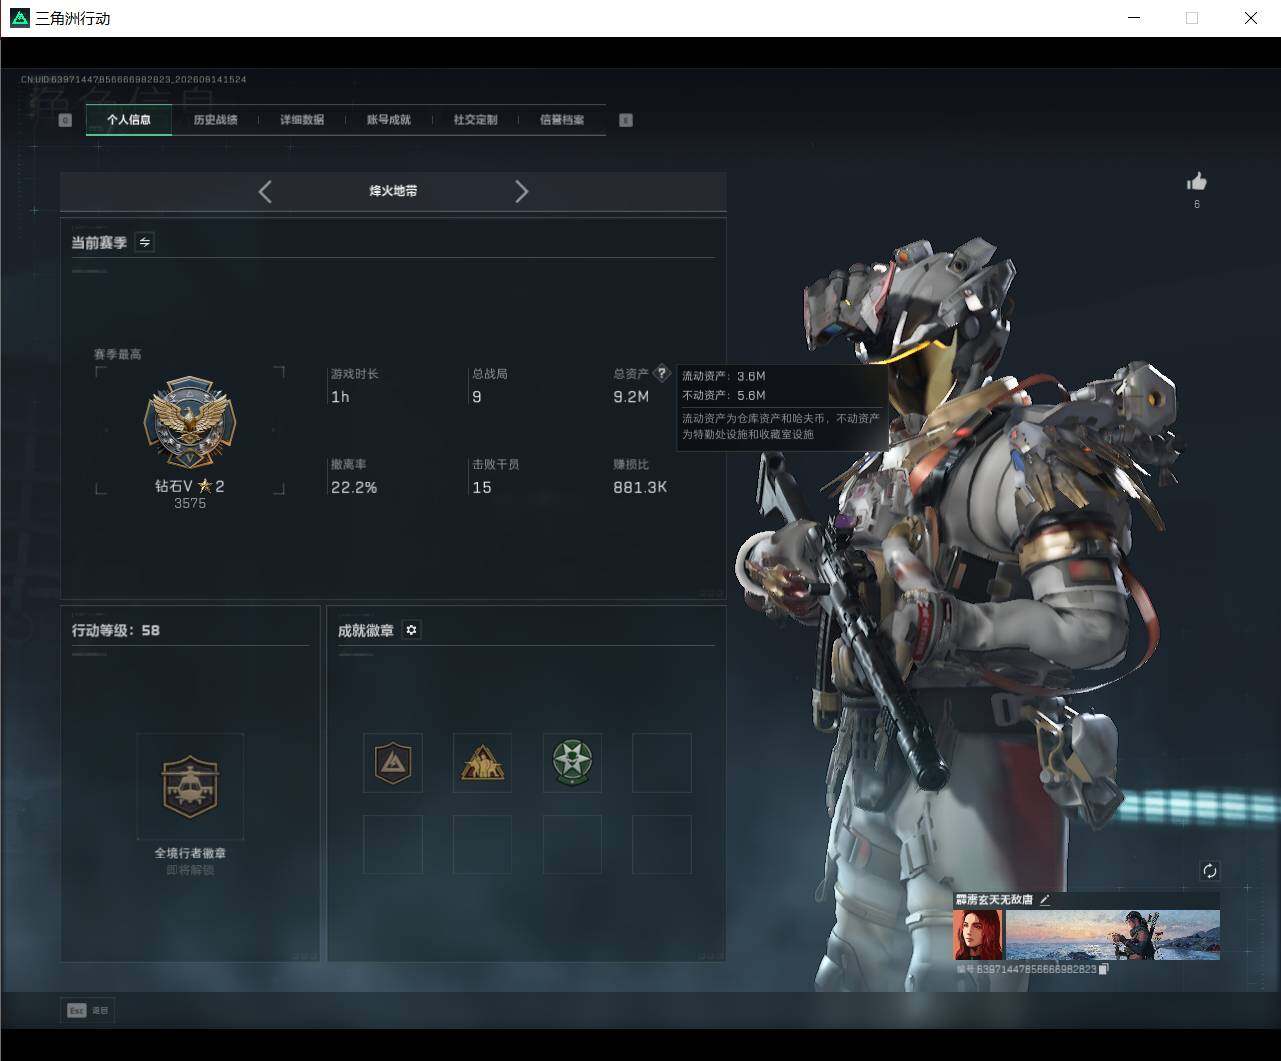
Task: Open the 成就徽章 settings gear
Action: point(411,630)
